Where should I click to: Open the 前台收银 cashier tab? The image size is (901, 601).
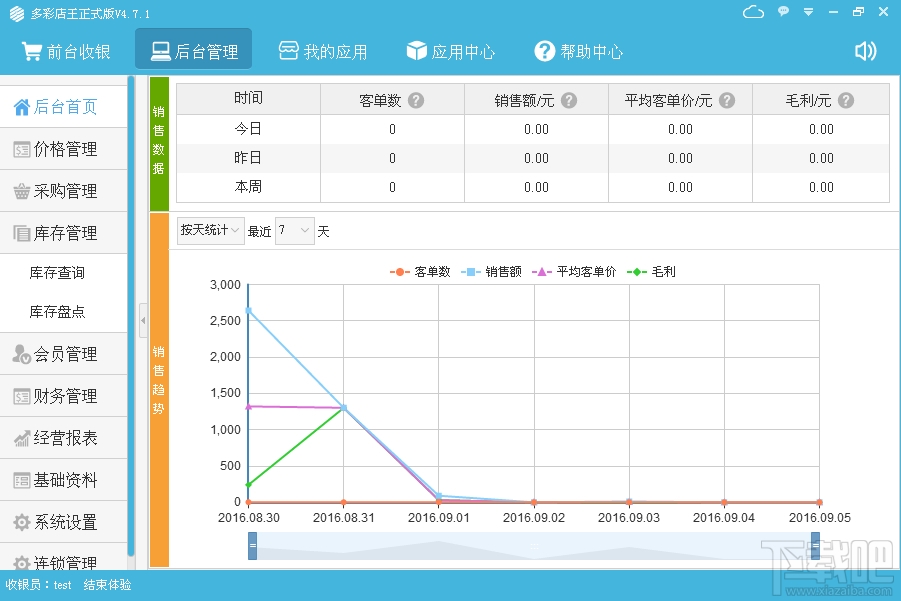coord(66,52)
